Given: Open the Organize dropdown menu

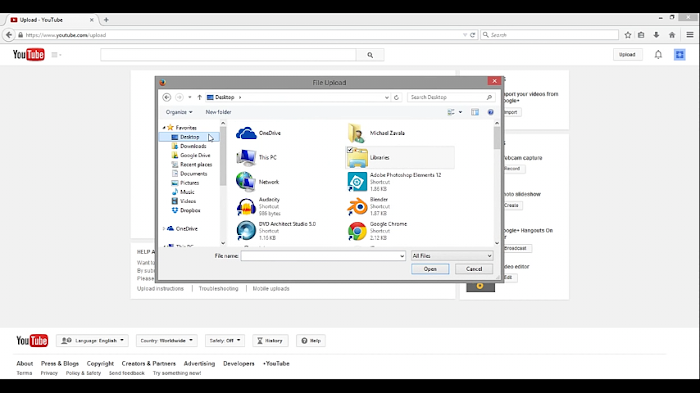Looking at the screenshot, I should pos(179,112).
